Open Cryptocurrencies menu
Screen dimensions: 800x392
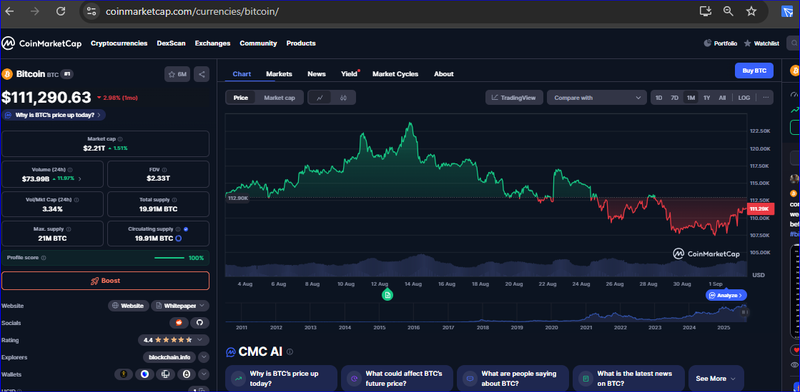119,43
